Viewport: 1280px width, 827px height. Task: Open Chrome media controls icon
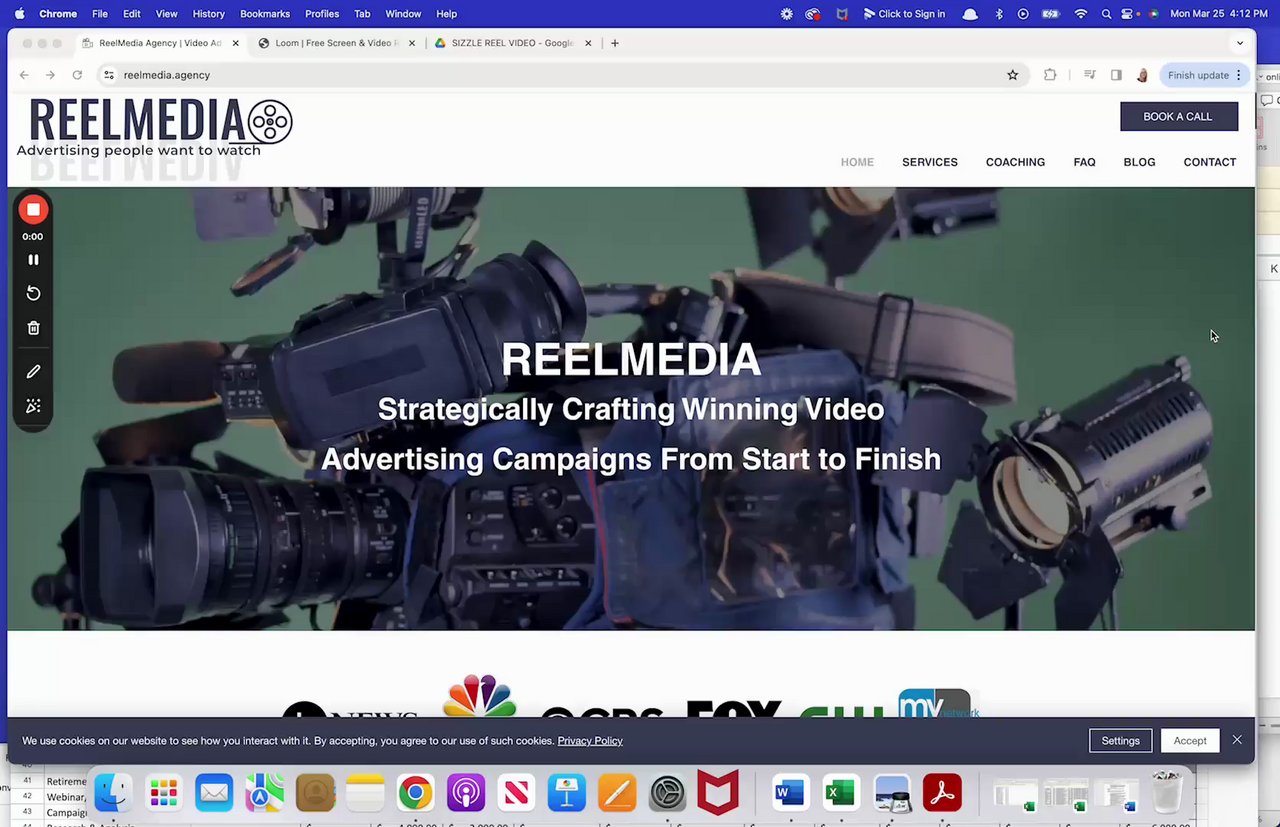pyautogui.click(x=1090, y=75)
